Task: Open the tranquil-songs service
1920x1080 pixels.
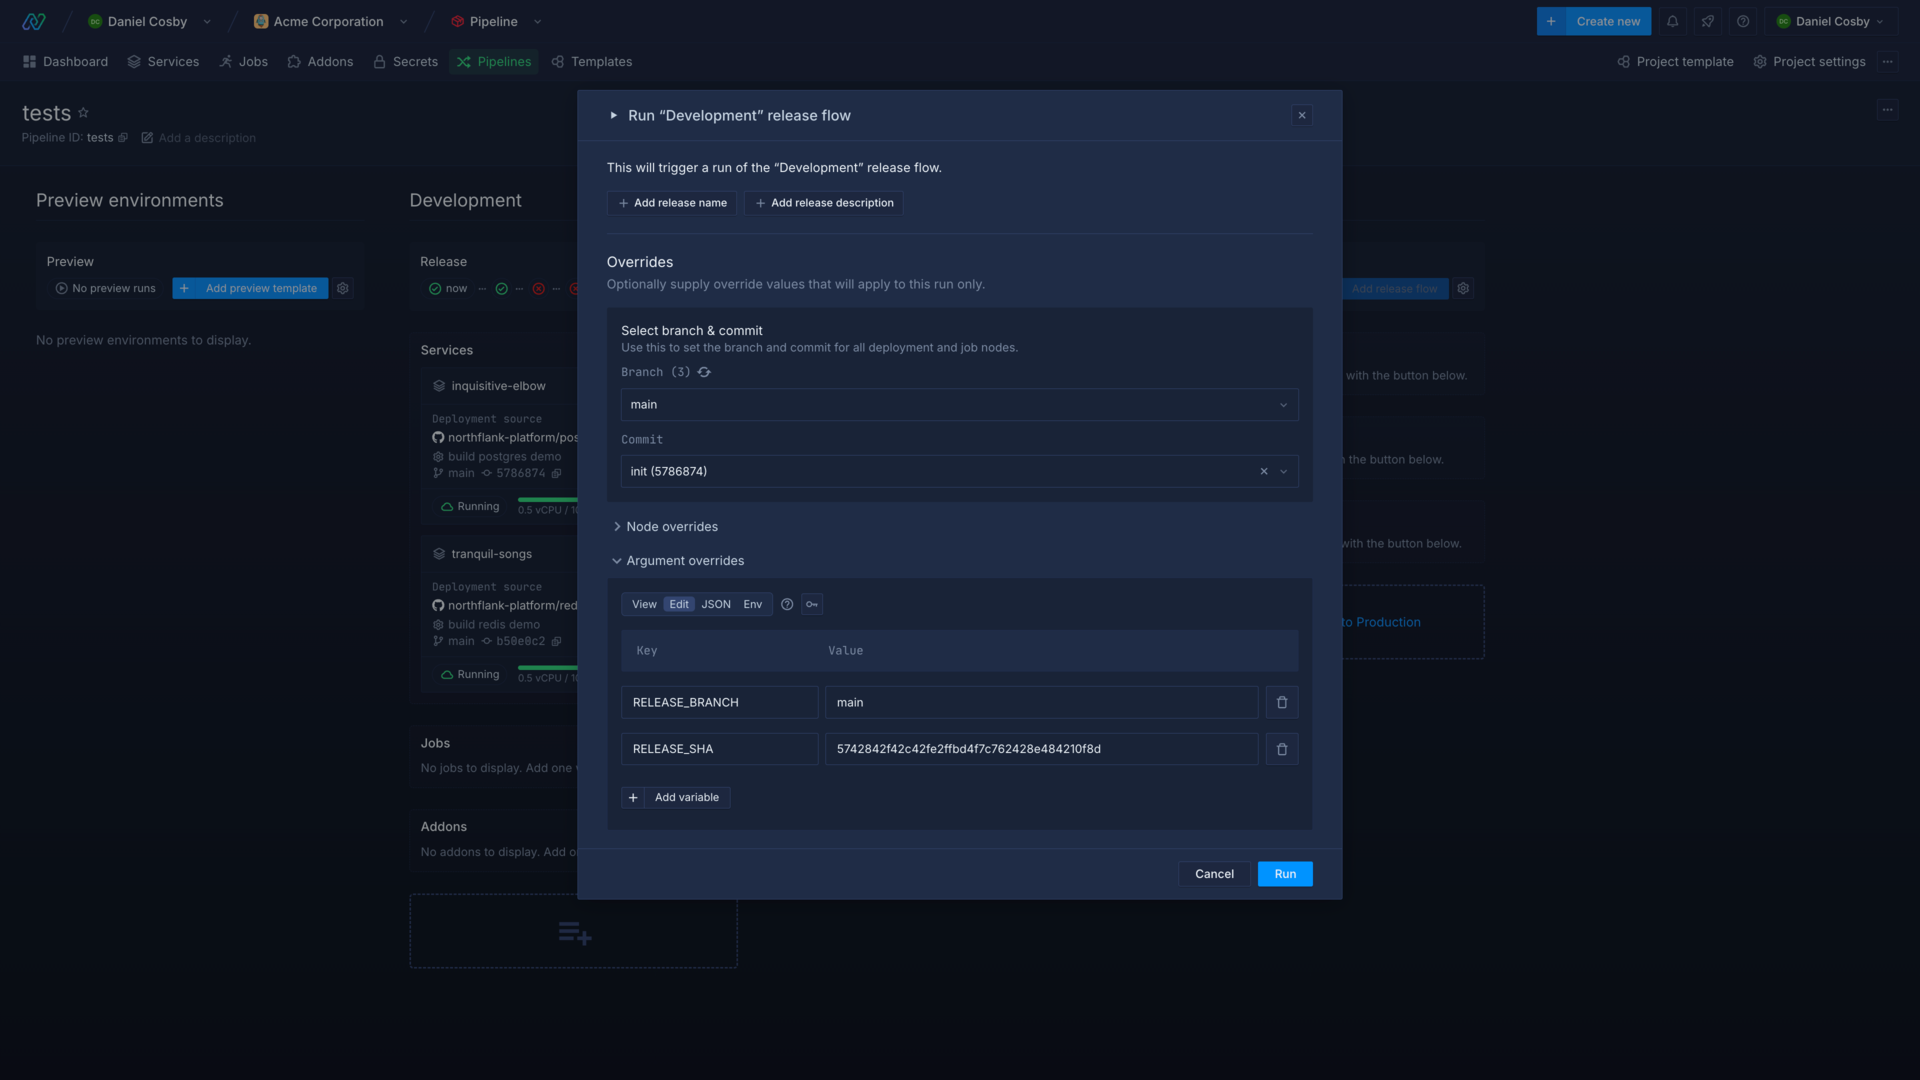Action: (x=491, y=554)
